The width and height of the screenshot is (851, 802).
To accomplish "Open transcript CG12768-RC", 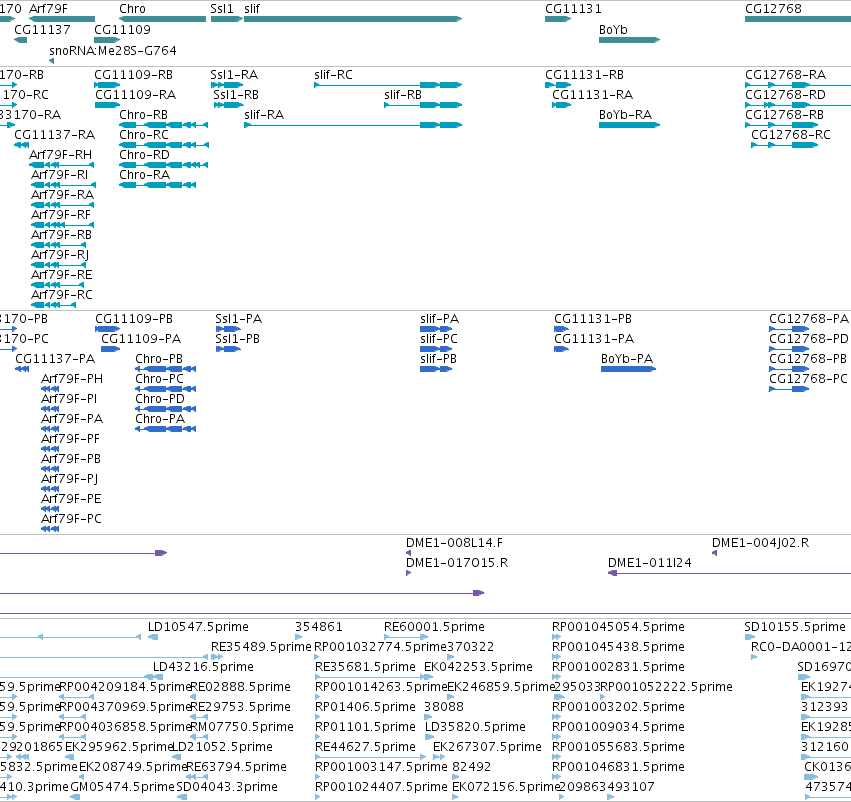I will tap(791, 135).
